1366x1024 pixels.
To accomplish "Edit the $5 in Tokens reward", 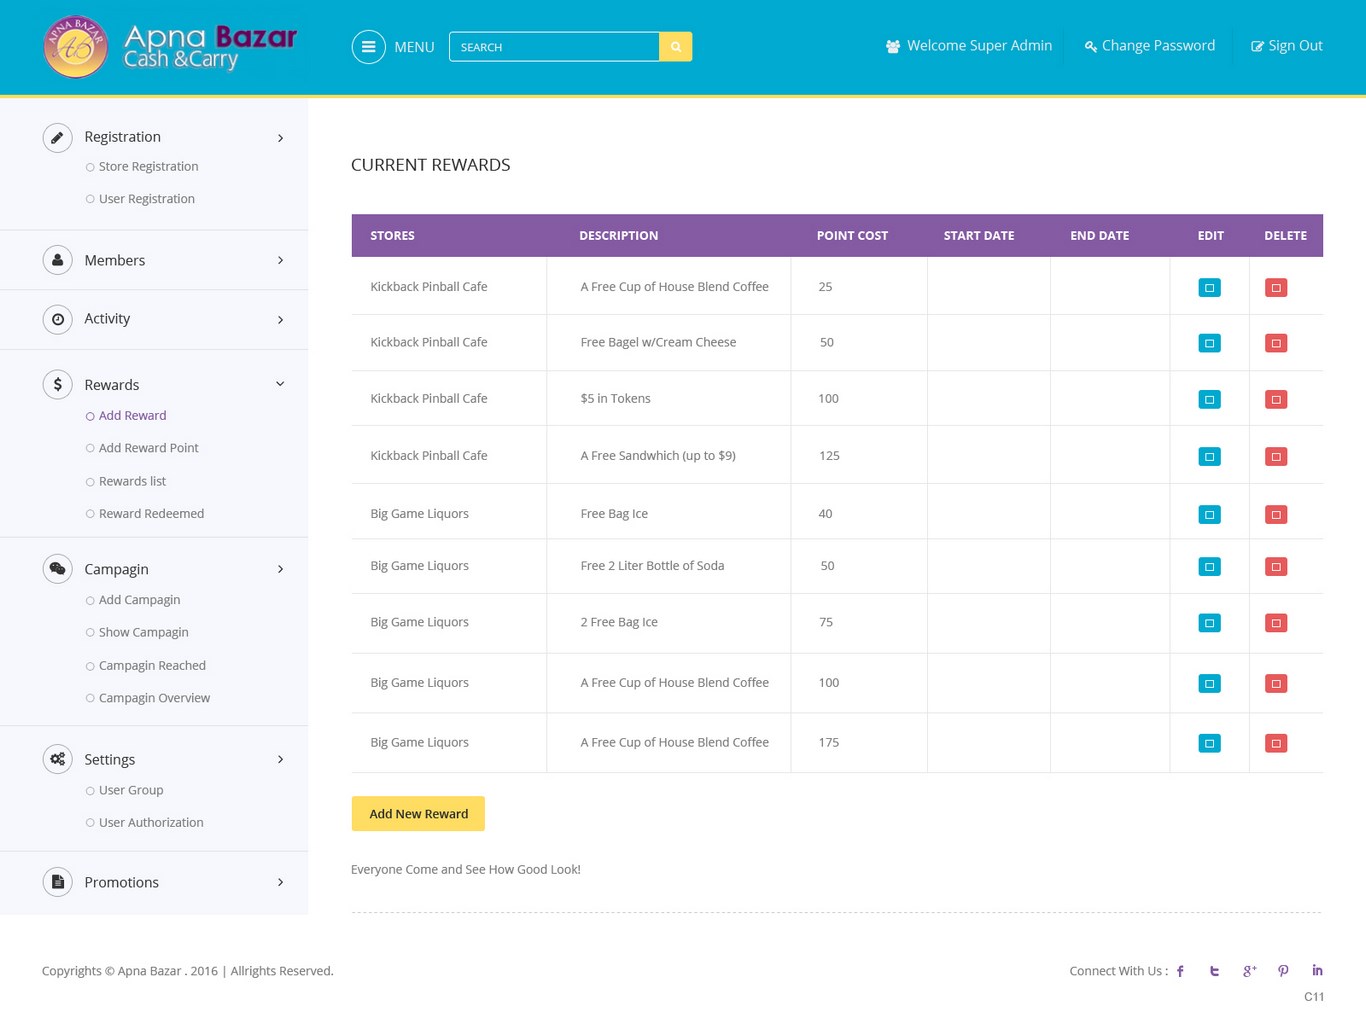I will 1209,399.
